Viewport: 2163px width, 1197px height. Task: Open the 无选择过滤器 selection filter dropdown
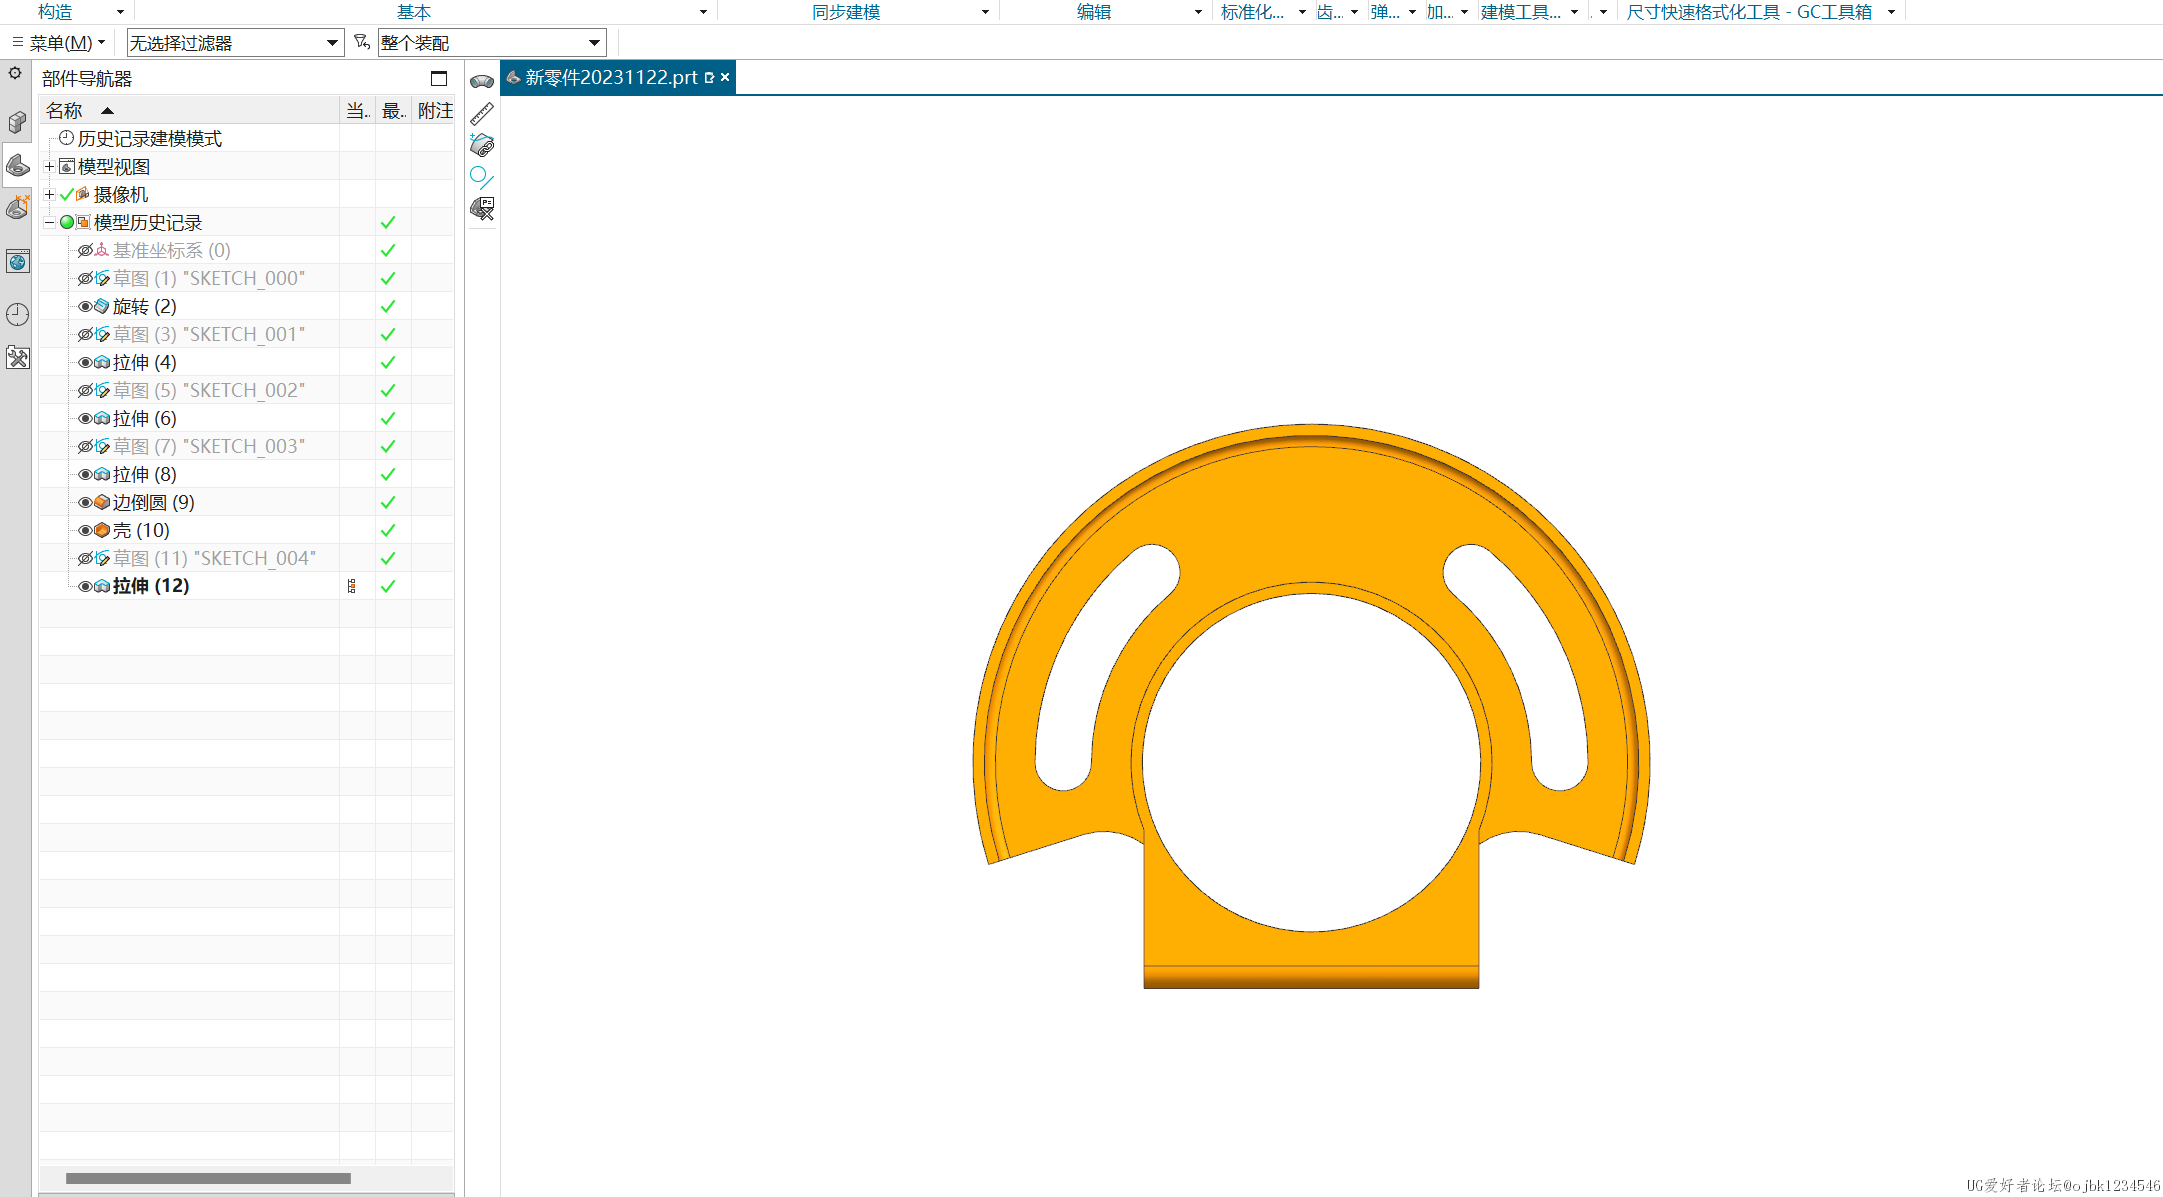(235, 42)
